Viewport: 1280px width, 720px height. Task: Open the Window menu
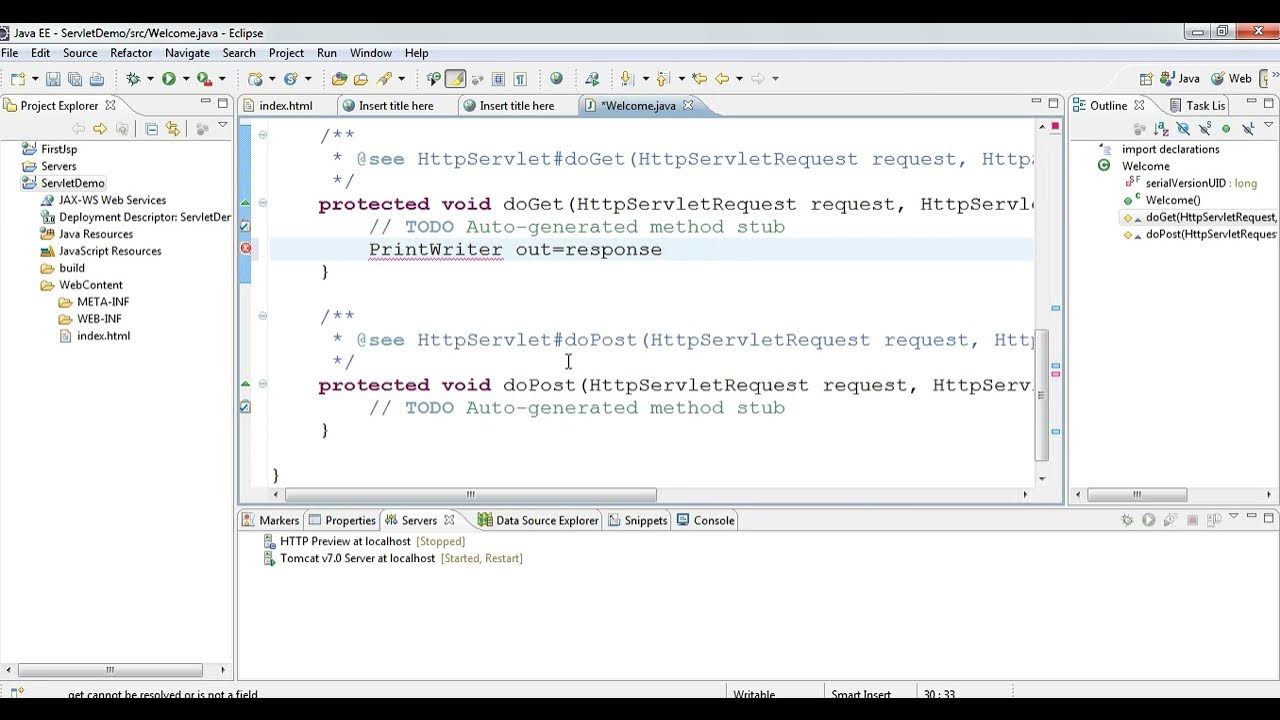tap(371, 53)
